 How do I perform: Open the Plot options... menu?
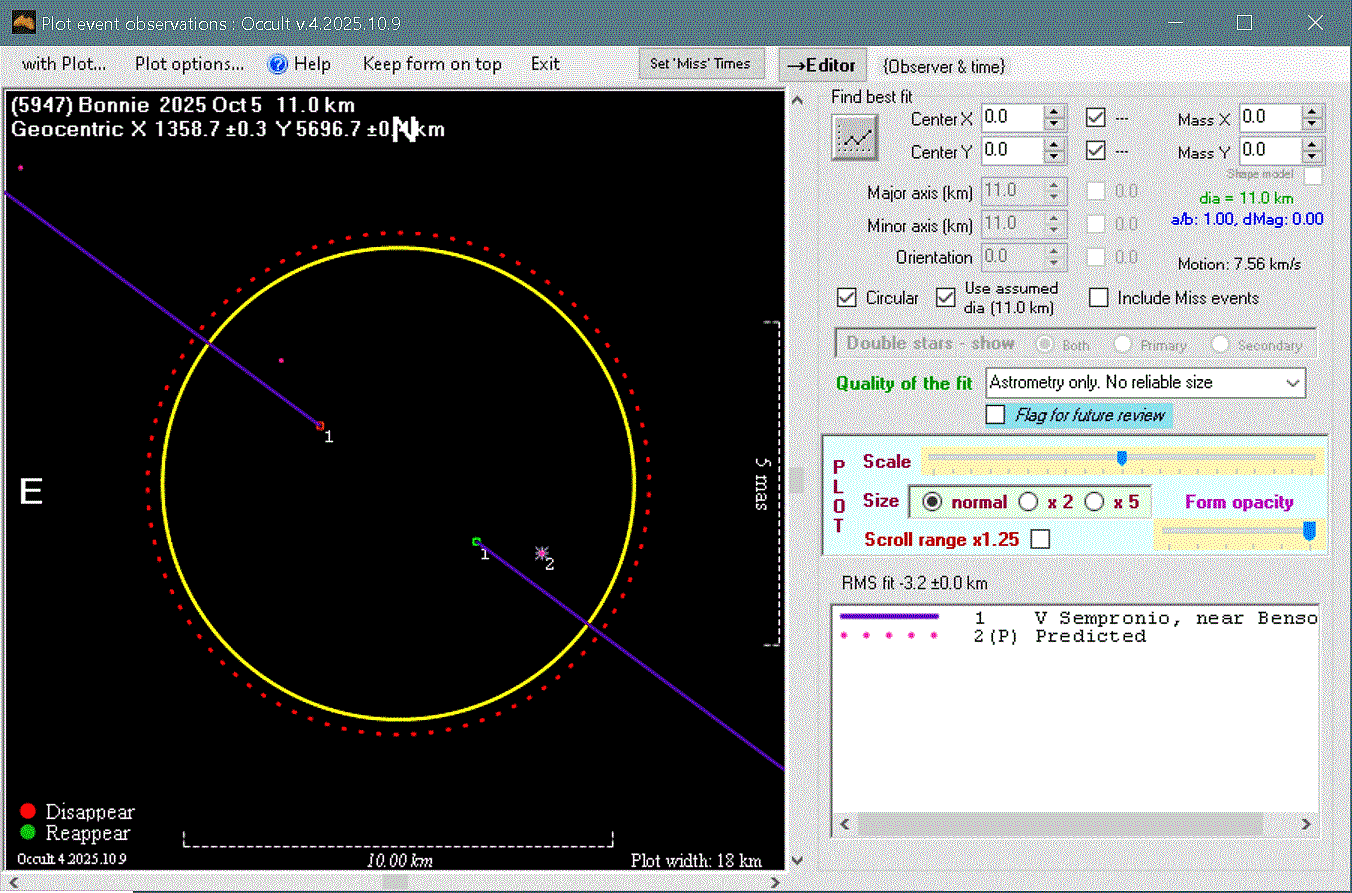tap(189, 64)
